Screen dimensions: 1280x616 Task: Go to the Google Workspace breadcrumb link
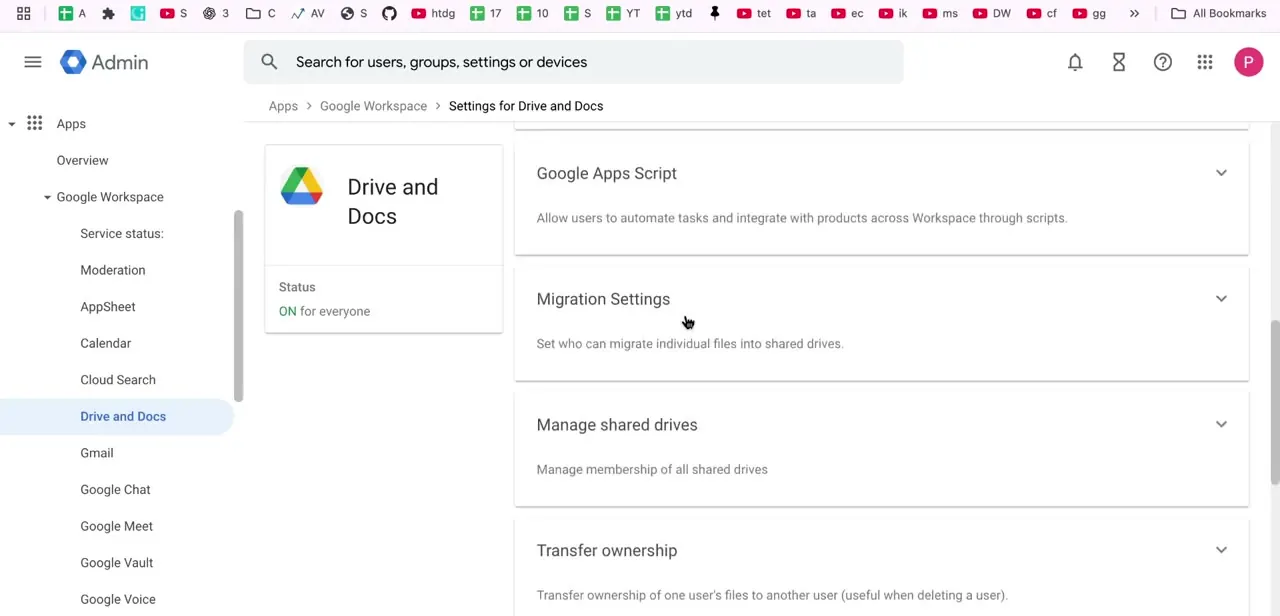coord(373,106)
